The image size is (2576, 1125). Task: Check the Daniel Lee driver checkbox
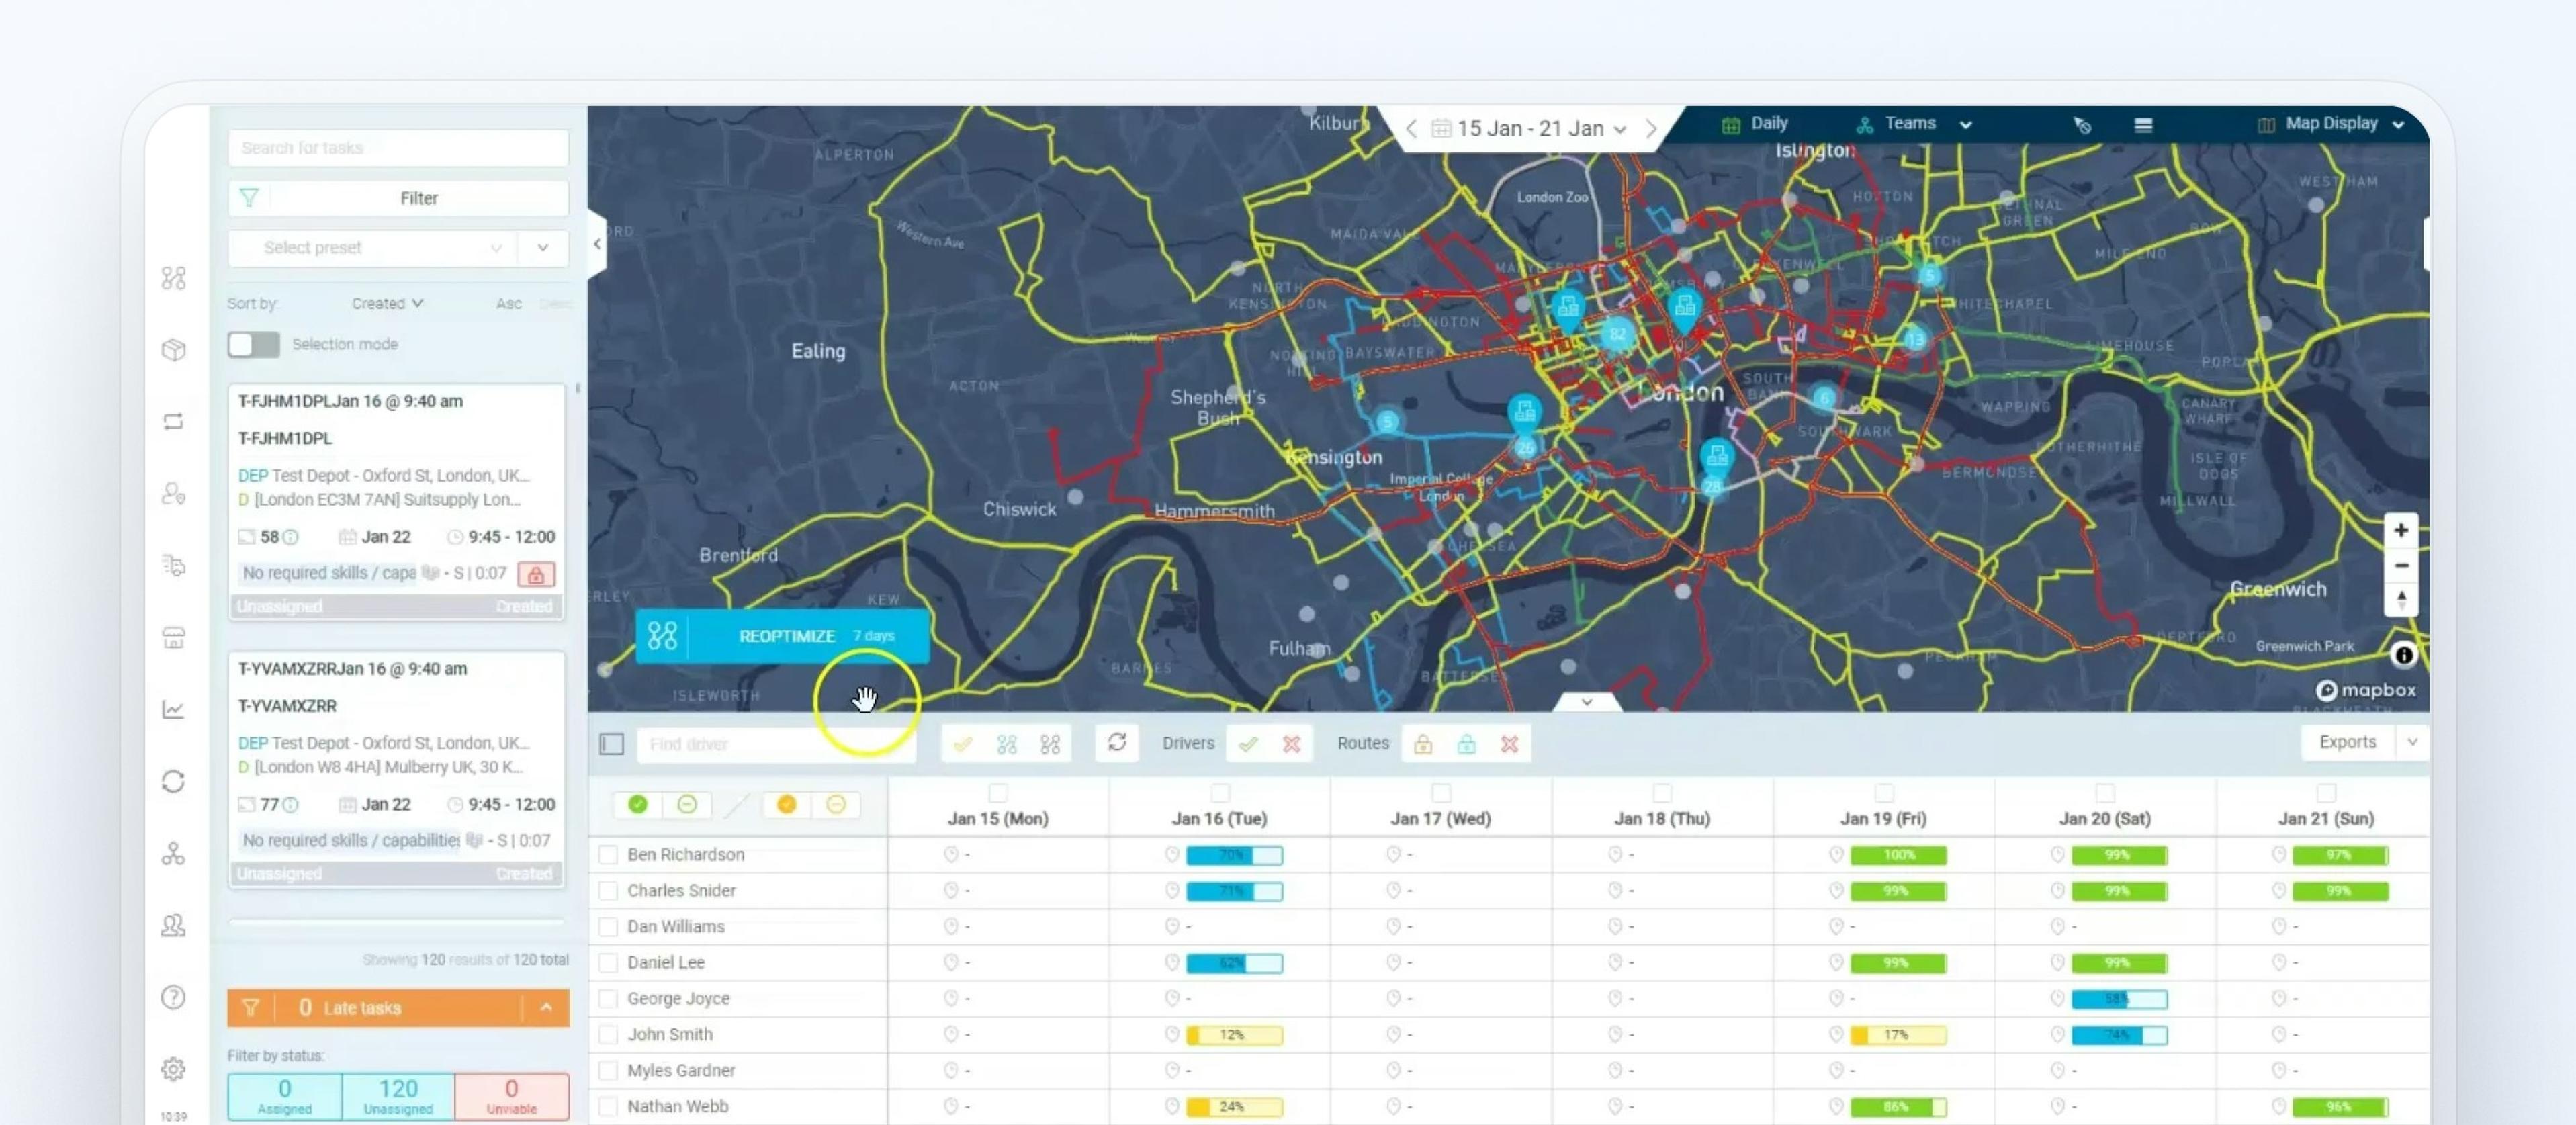tap(608, 963)
